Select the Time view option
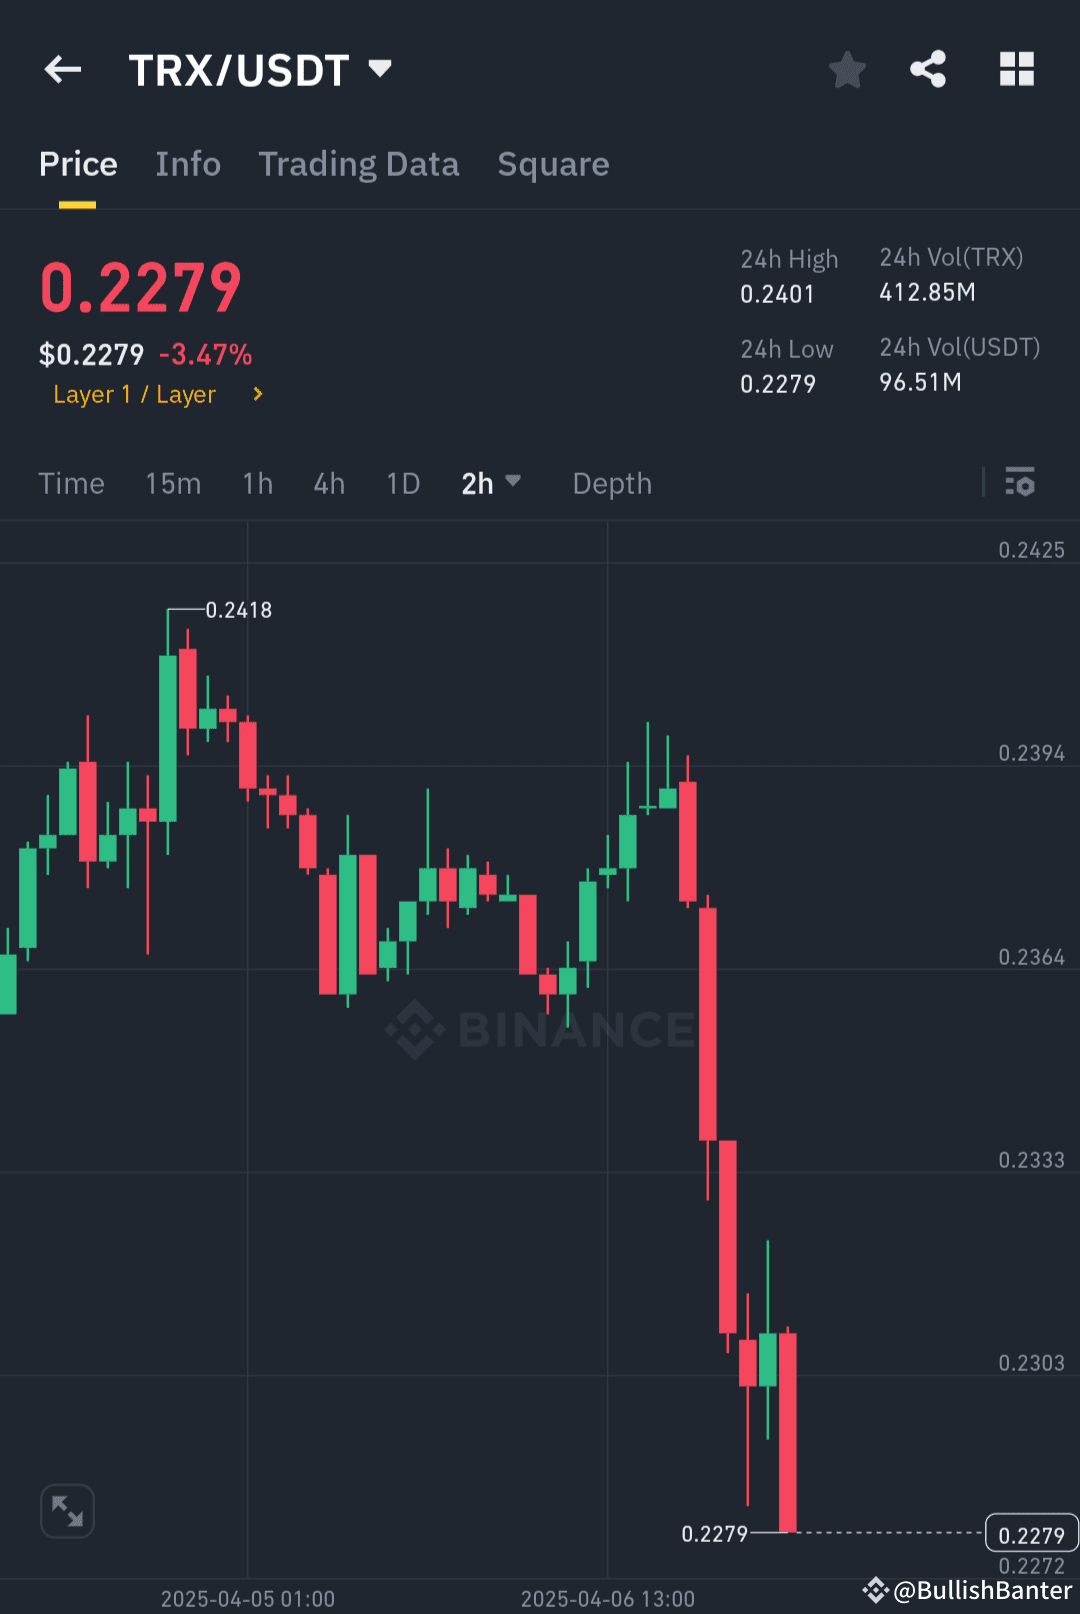The height and width of the screenshot is (1614, 1080). 71,483
